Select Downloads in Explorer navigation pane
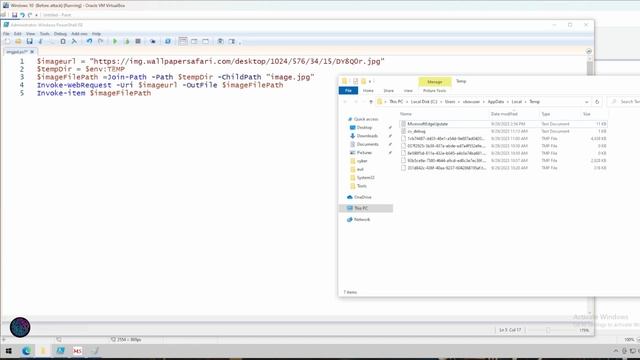The width and height of the screenshot is (640, 360). click(x=364, y=136)
